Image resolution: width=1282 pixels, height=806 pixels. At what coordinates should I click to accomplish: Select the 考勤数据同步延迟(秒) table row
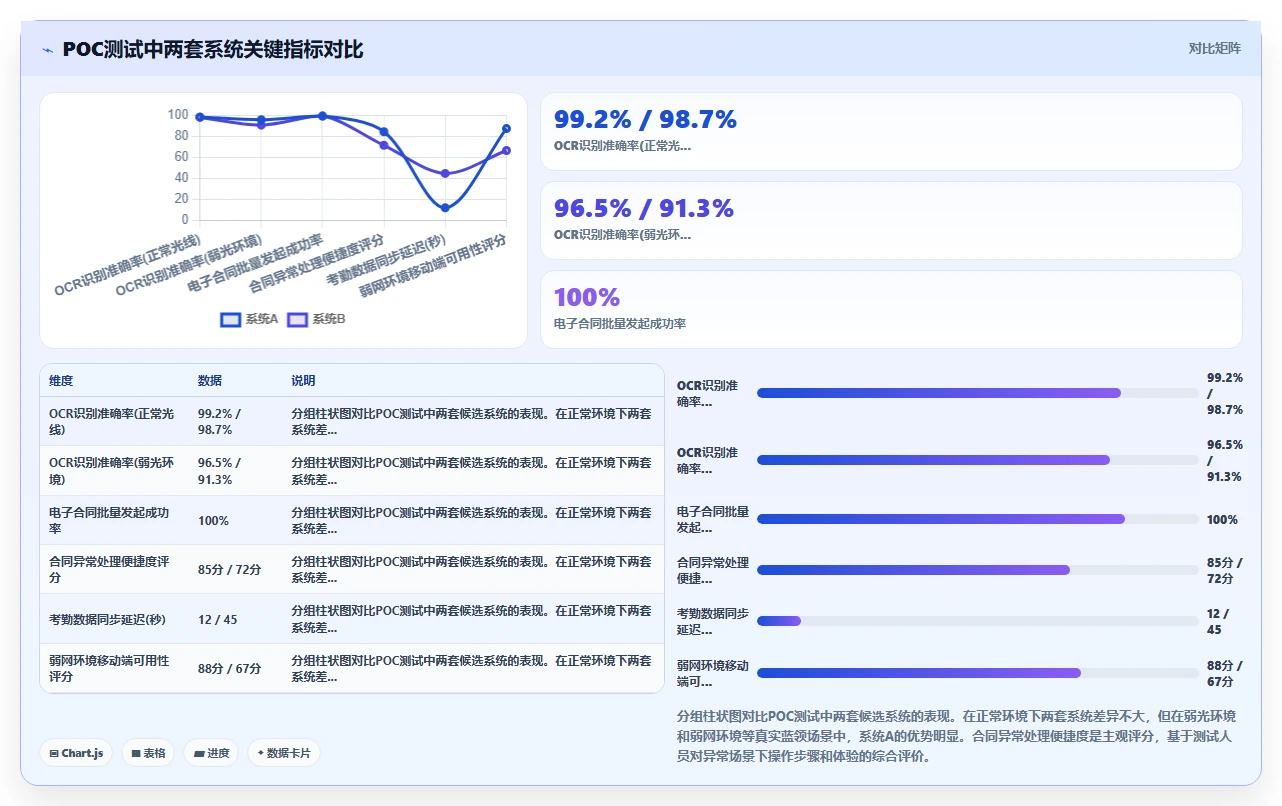[352, 619]
